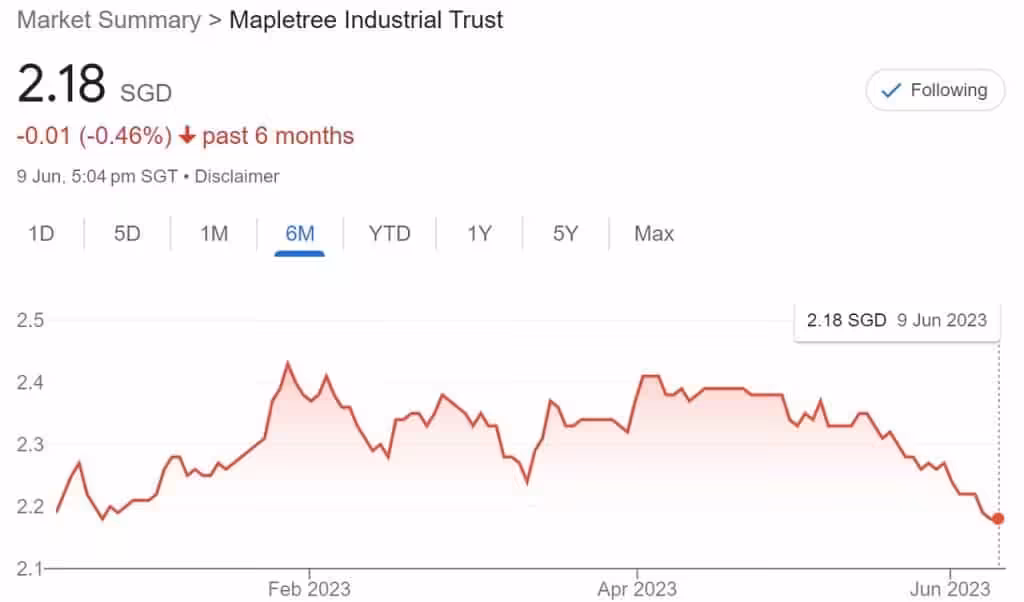The height and width of the screenshot is (602, 1024).
Task: Click the blue checkmark inside Following button
Action: pyautogui.click(x=890, y=90)
